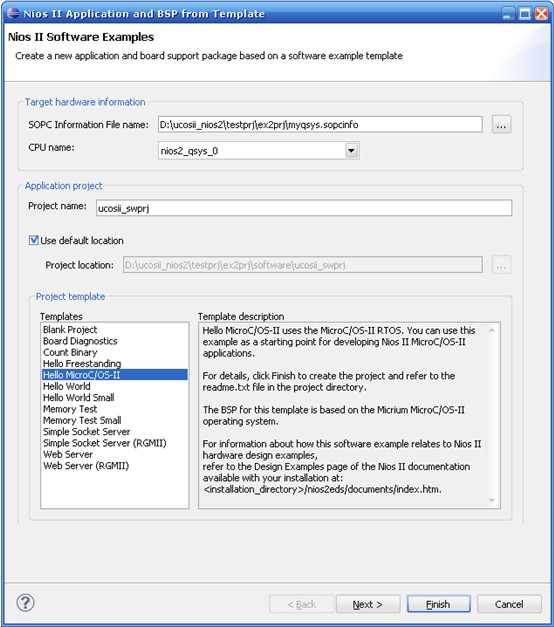Click the Finish button

pos(438,604)
